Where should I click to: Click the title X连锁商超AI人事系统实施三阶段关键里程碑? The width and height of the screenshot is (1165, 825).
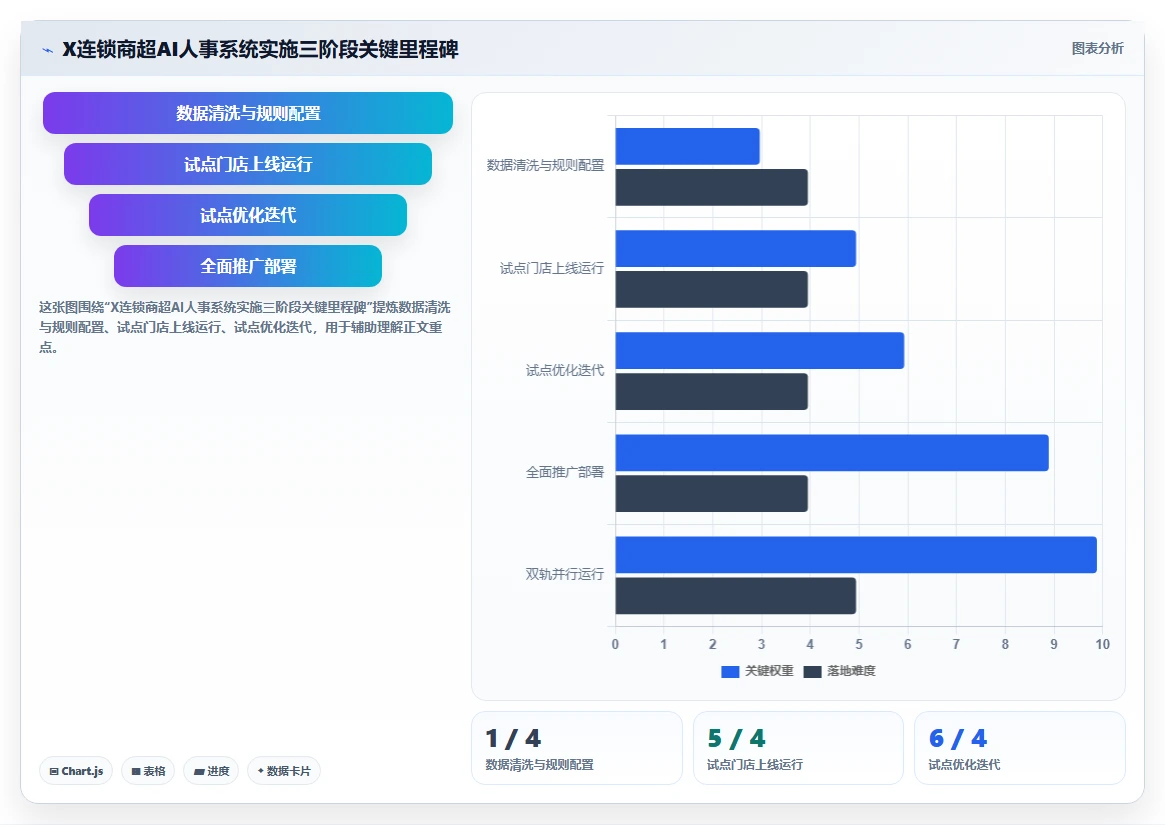260,49
